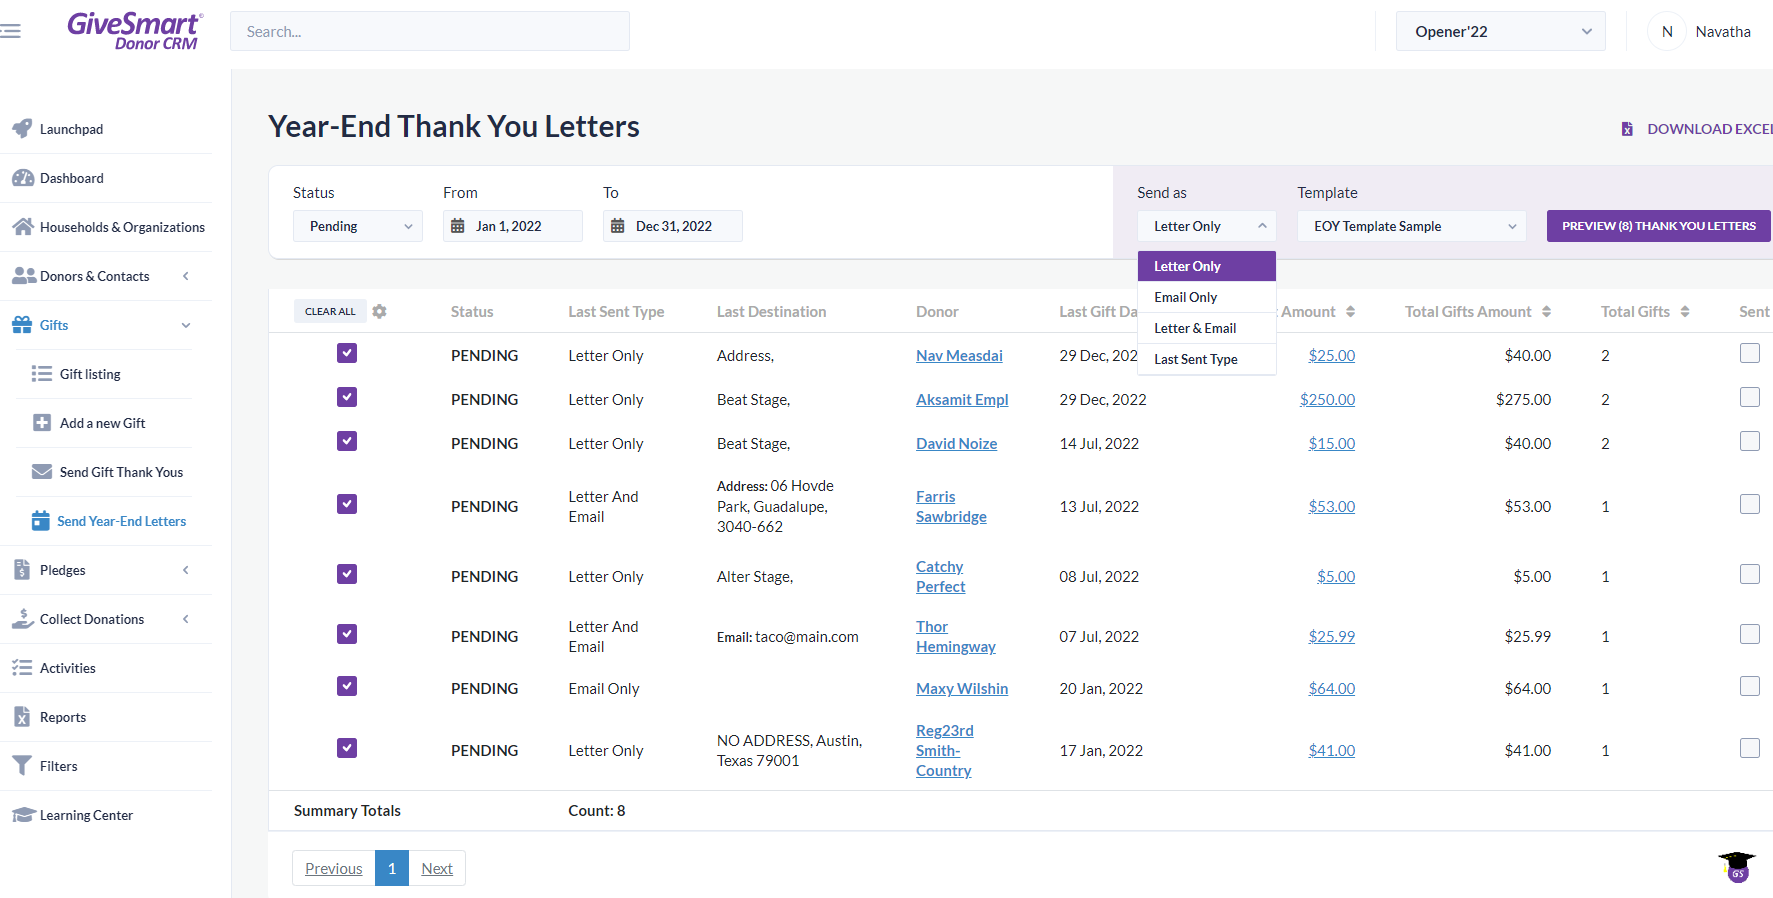Choose Letter Only from Send as list

(x=1207, y=266)
